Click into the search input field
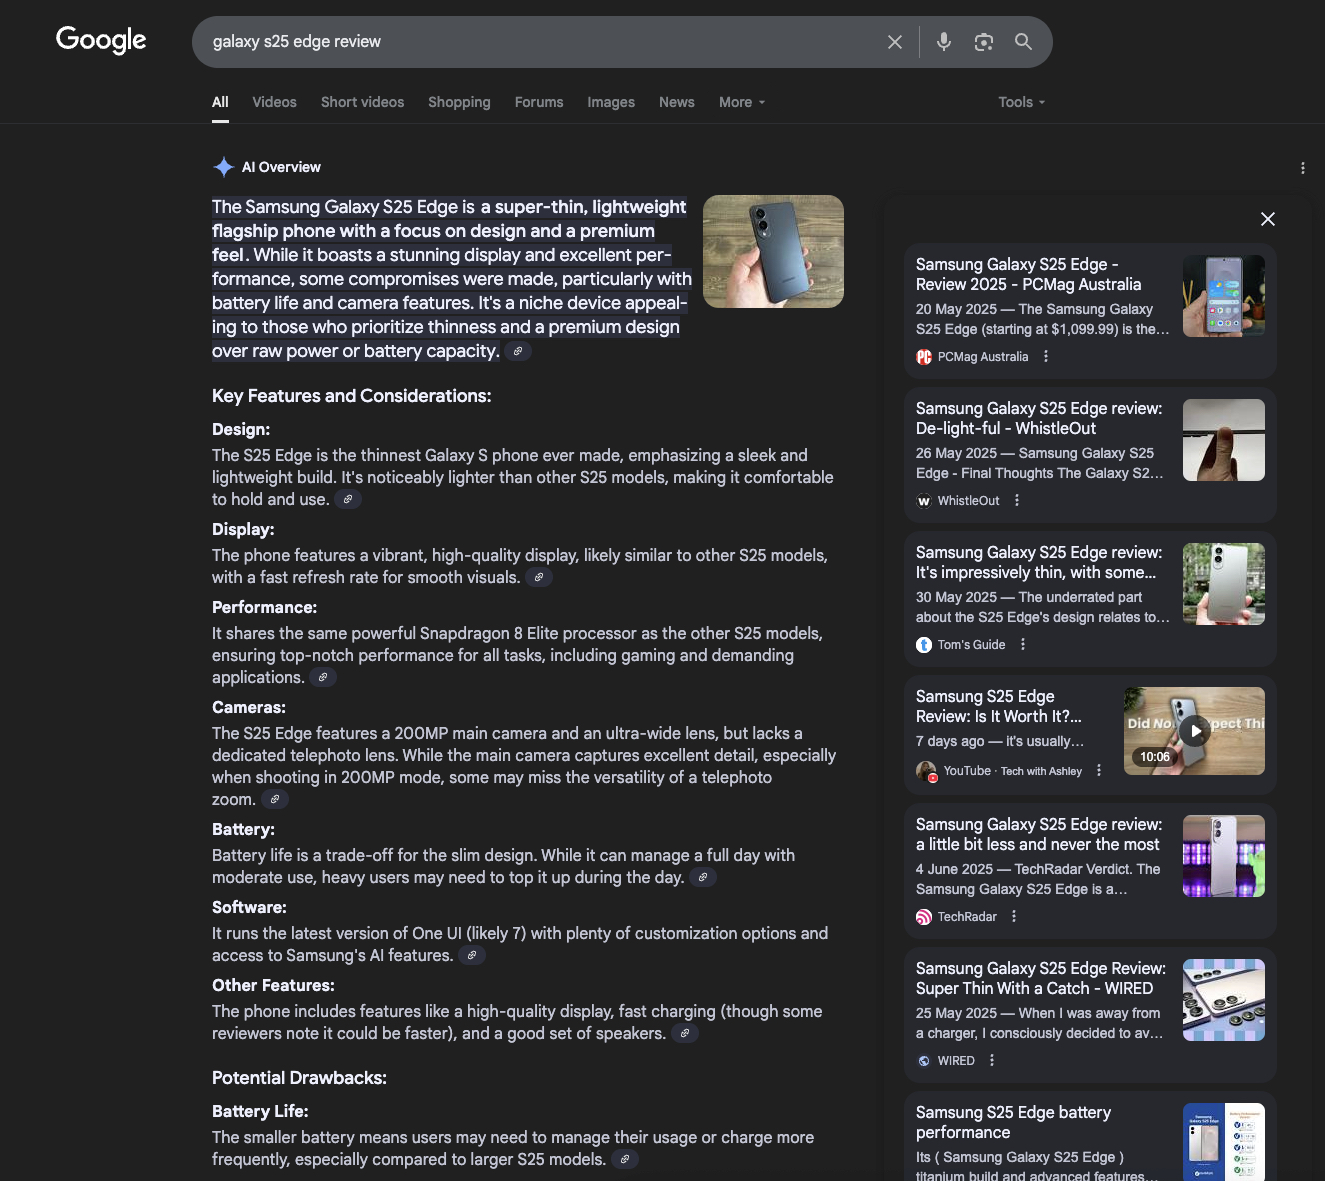The width and height of the screenshot is (1325, 1181). pos(540,42)
